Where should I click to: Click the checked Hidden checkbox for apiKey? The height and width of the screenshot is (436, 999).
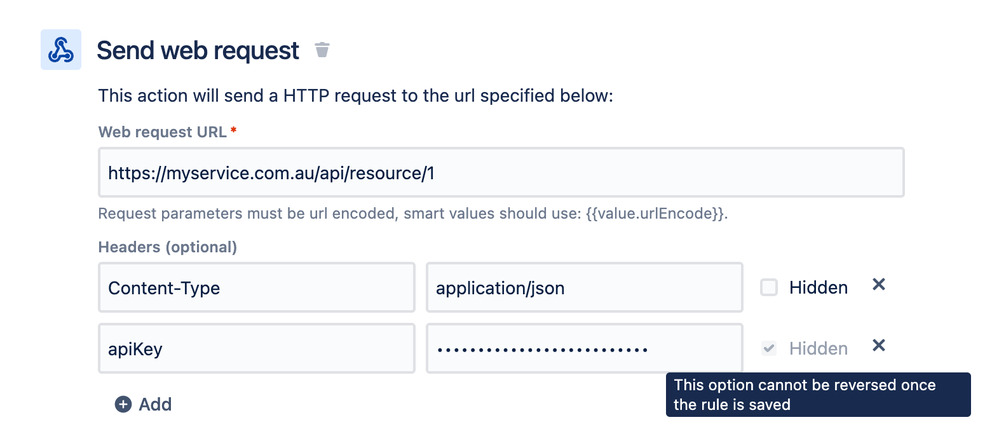[769, 349]
